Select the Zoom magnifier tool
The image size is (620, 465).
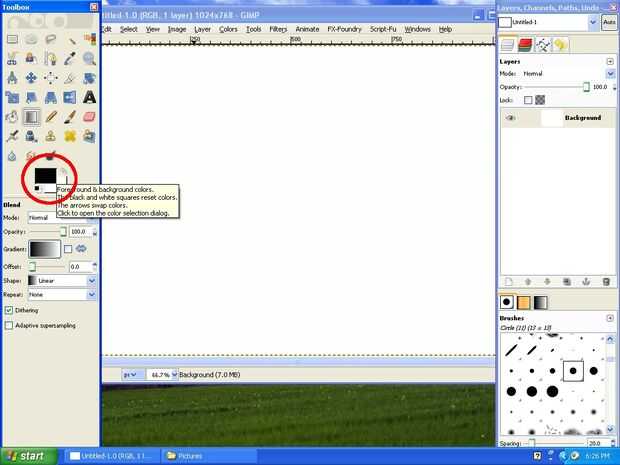(x=89, y=59)
